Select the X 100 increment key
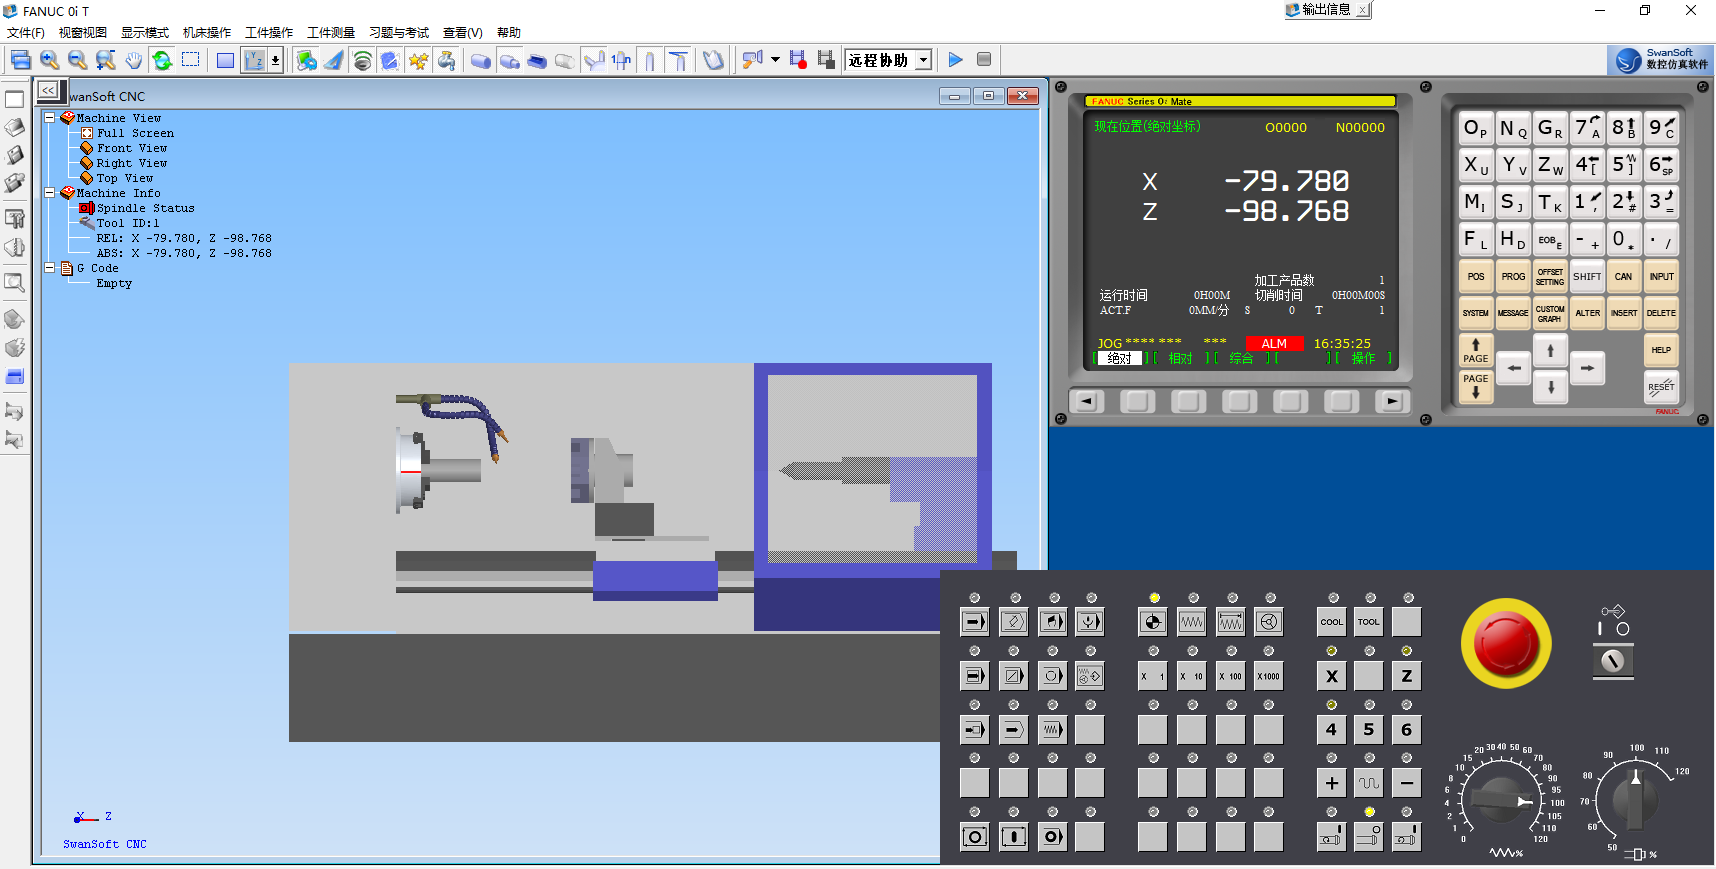 tap(1230, 676)
